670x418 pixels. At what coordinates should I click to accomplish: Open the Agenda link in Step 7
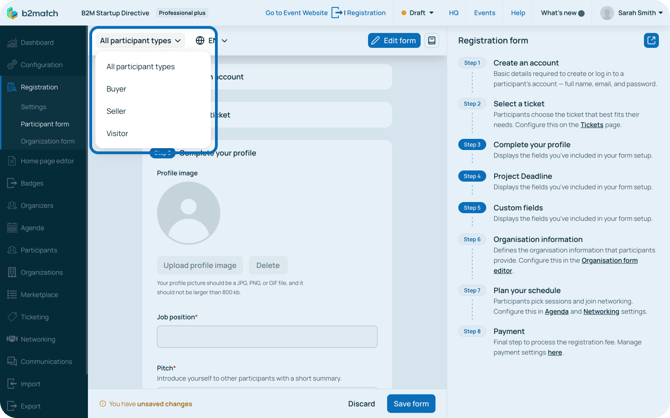(556, 312)
